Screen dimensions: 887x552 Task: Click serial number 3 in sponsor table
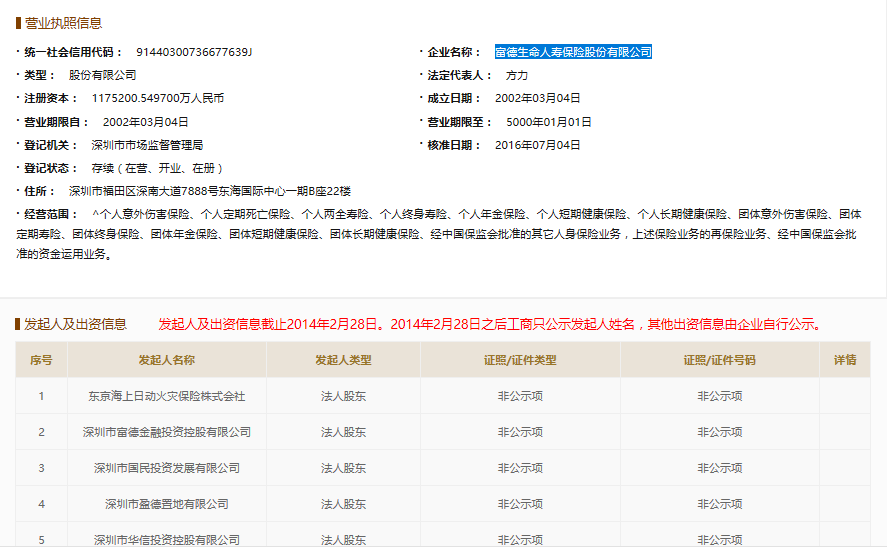pos(41,468)
